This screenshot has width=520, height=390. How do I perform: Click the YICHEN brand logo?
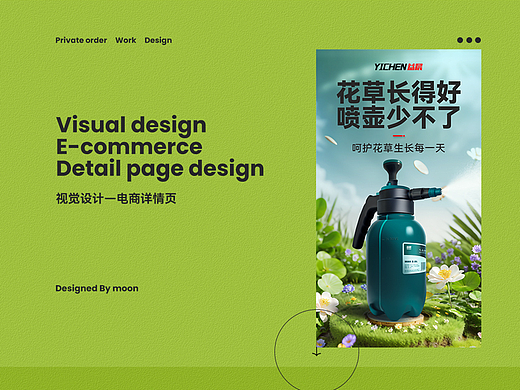(x=398, y=67)
